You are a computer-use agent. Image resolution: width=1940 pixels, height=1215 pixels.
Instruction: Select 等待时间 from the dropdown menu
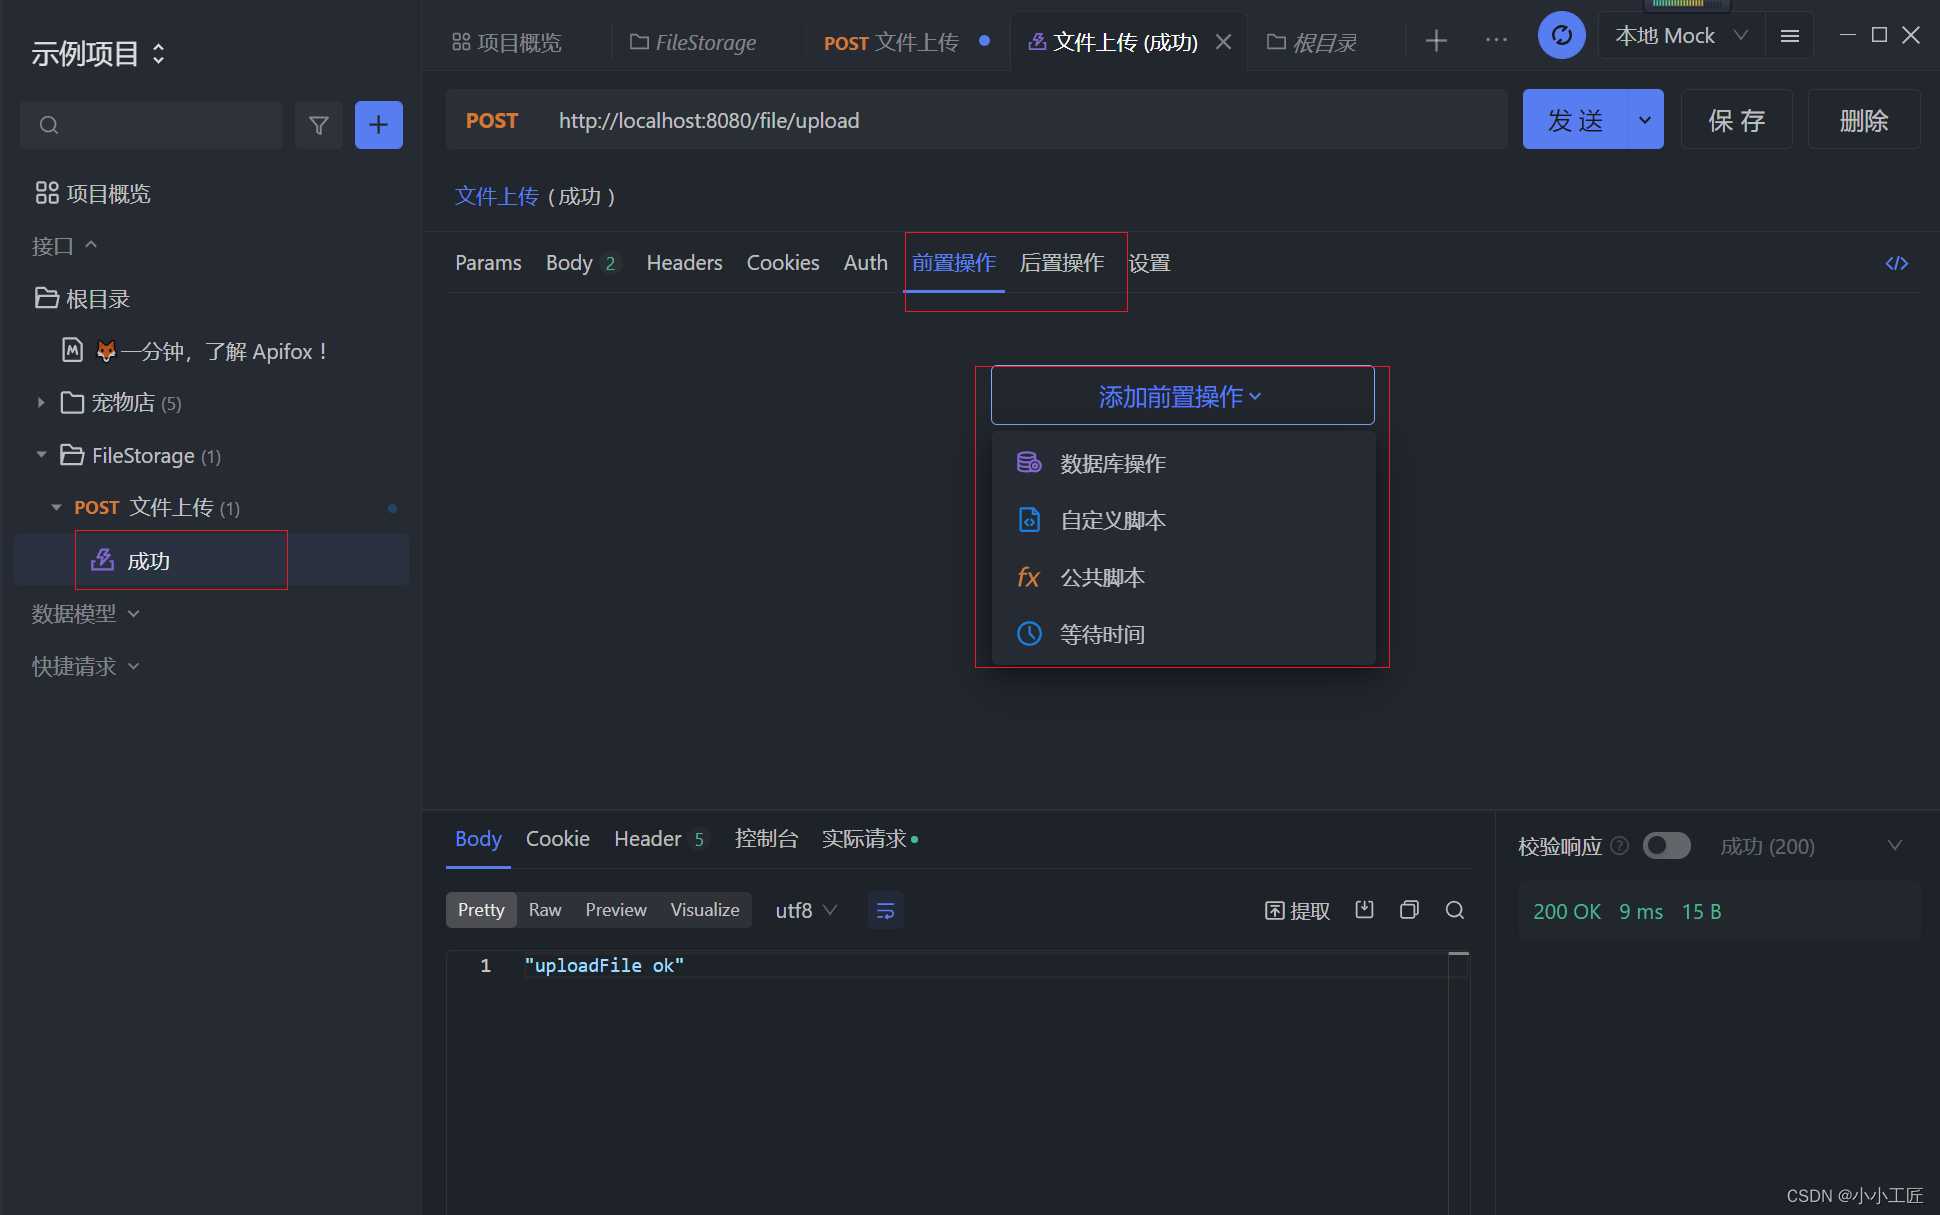pyautogui.click(x=1183, y=634)
